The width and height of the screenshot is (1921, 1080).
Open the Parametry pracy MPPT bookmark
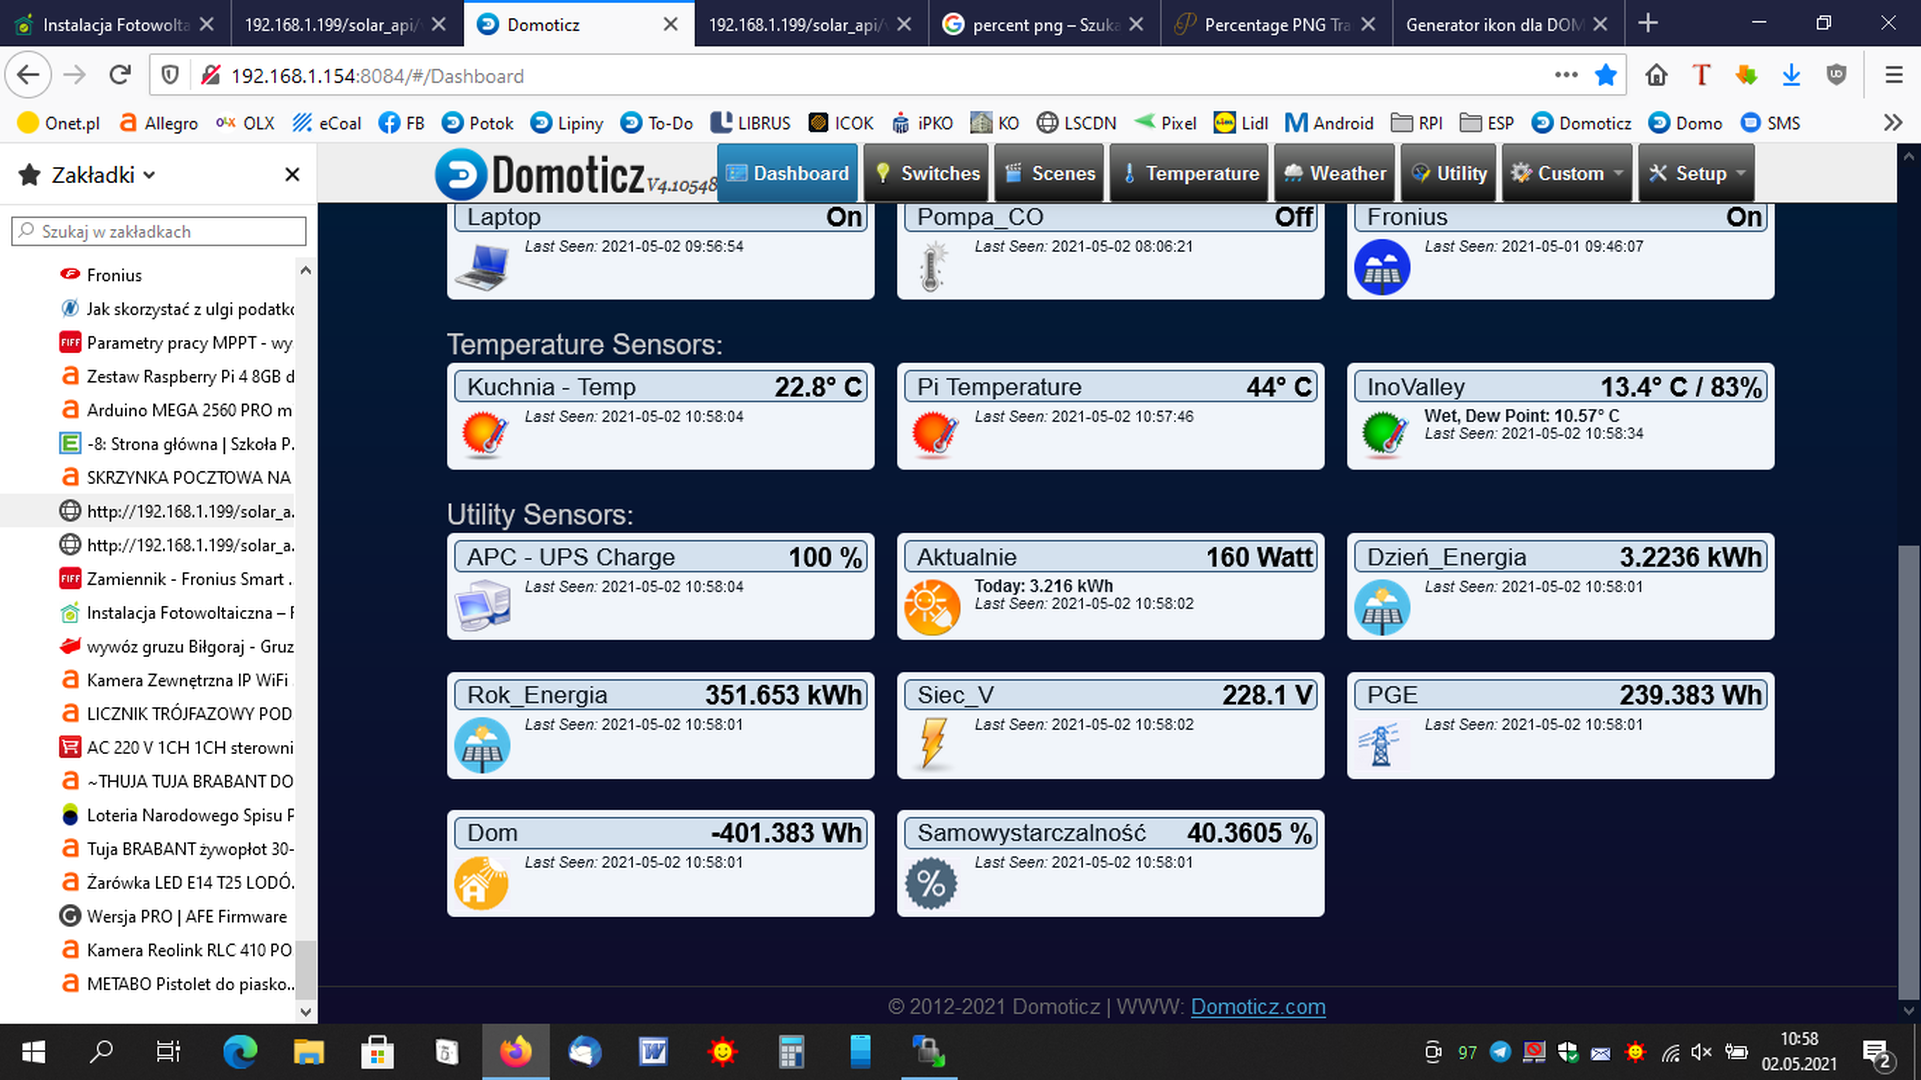point(176,343)
